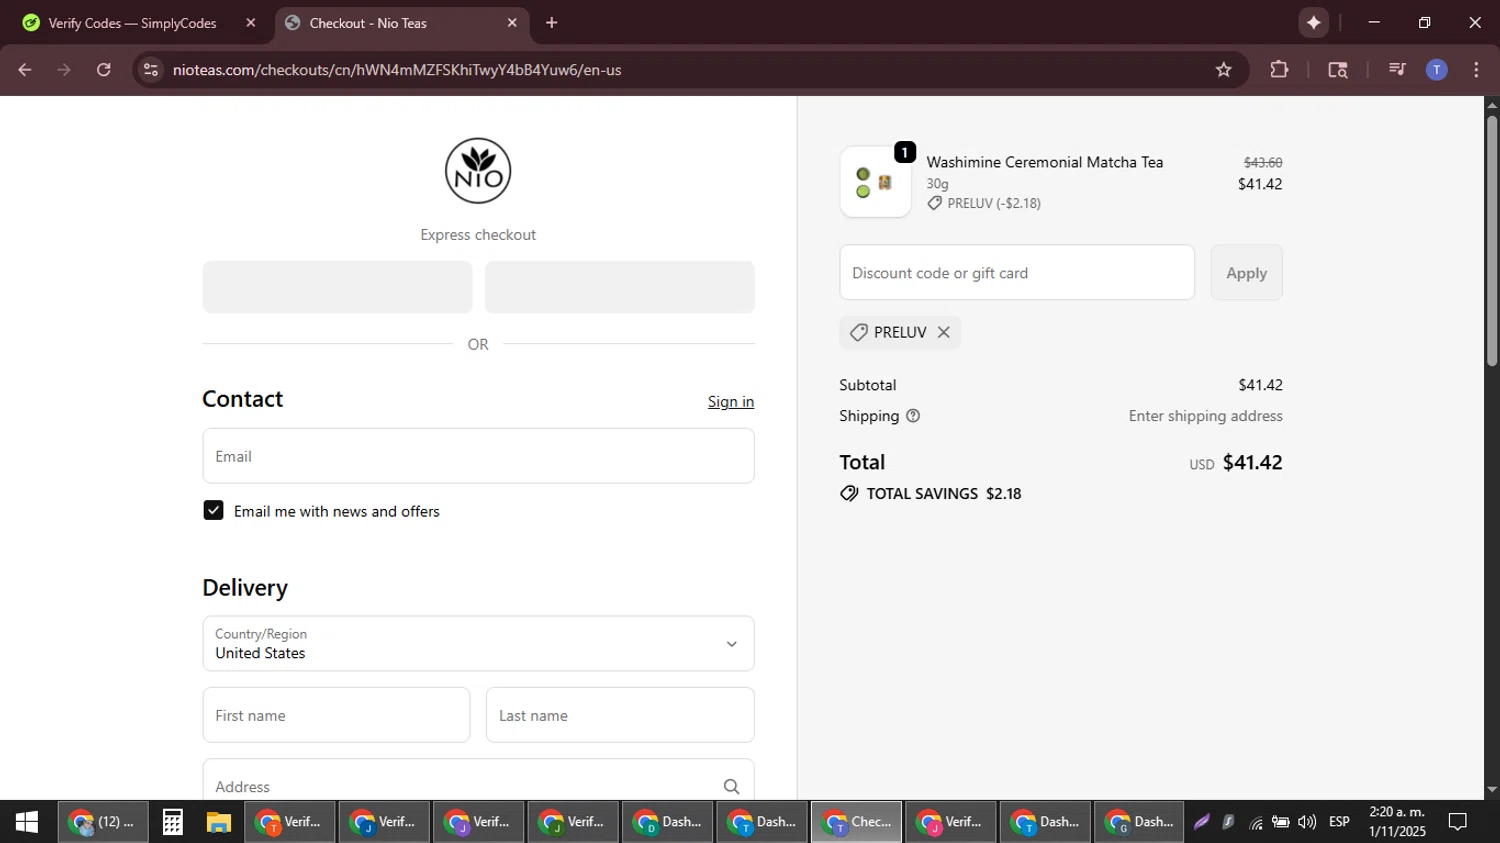Click the Nio Teas logo
Image resolution: width=1500 pixels, height=843 pixels.
tap(478, 171)
